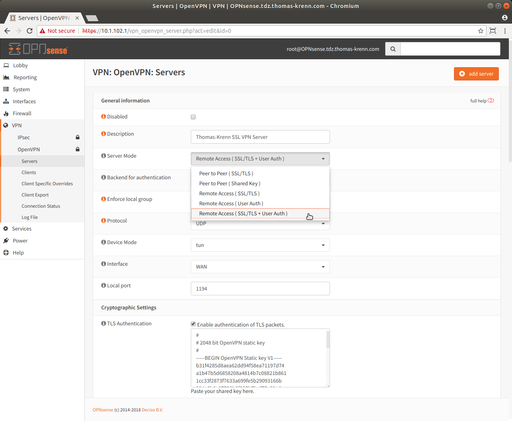Toggle the full help switch
Viewport: 512px width, 421px height.
coord(491,101)
